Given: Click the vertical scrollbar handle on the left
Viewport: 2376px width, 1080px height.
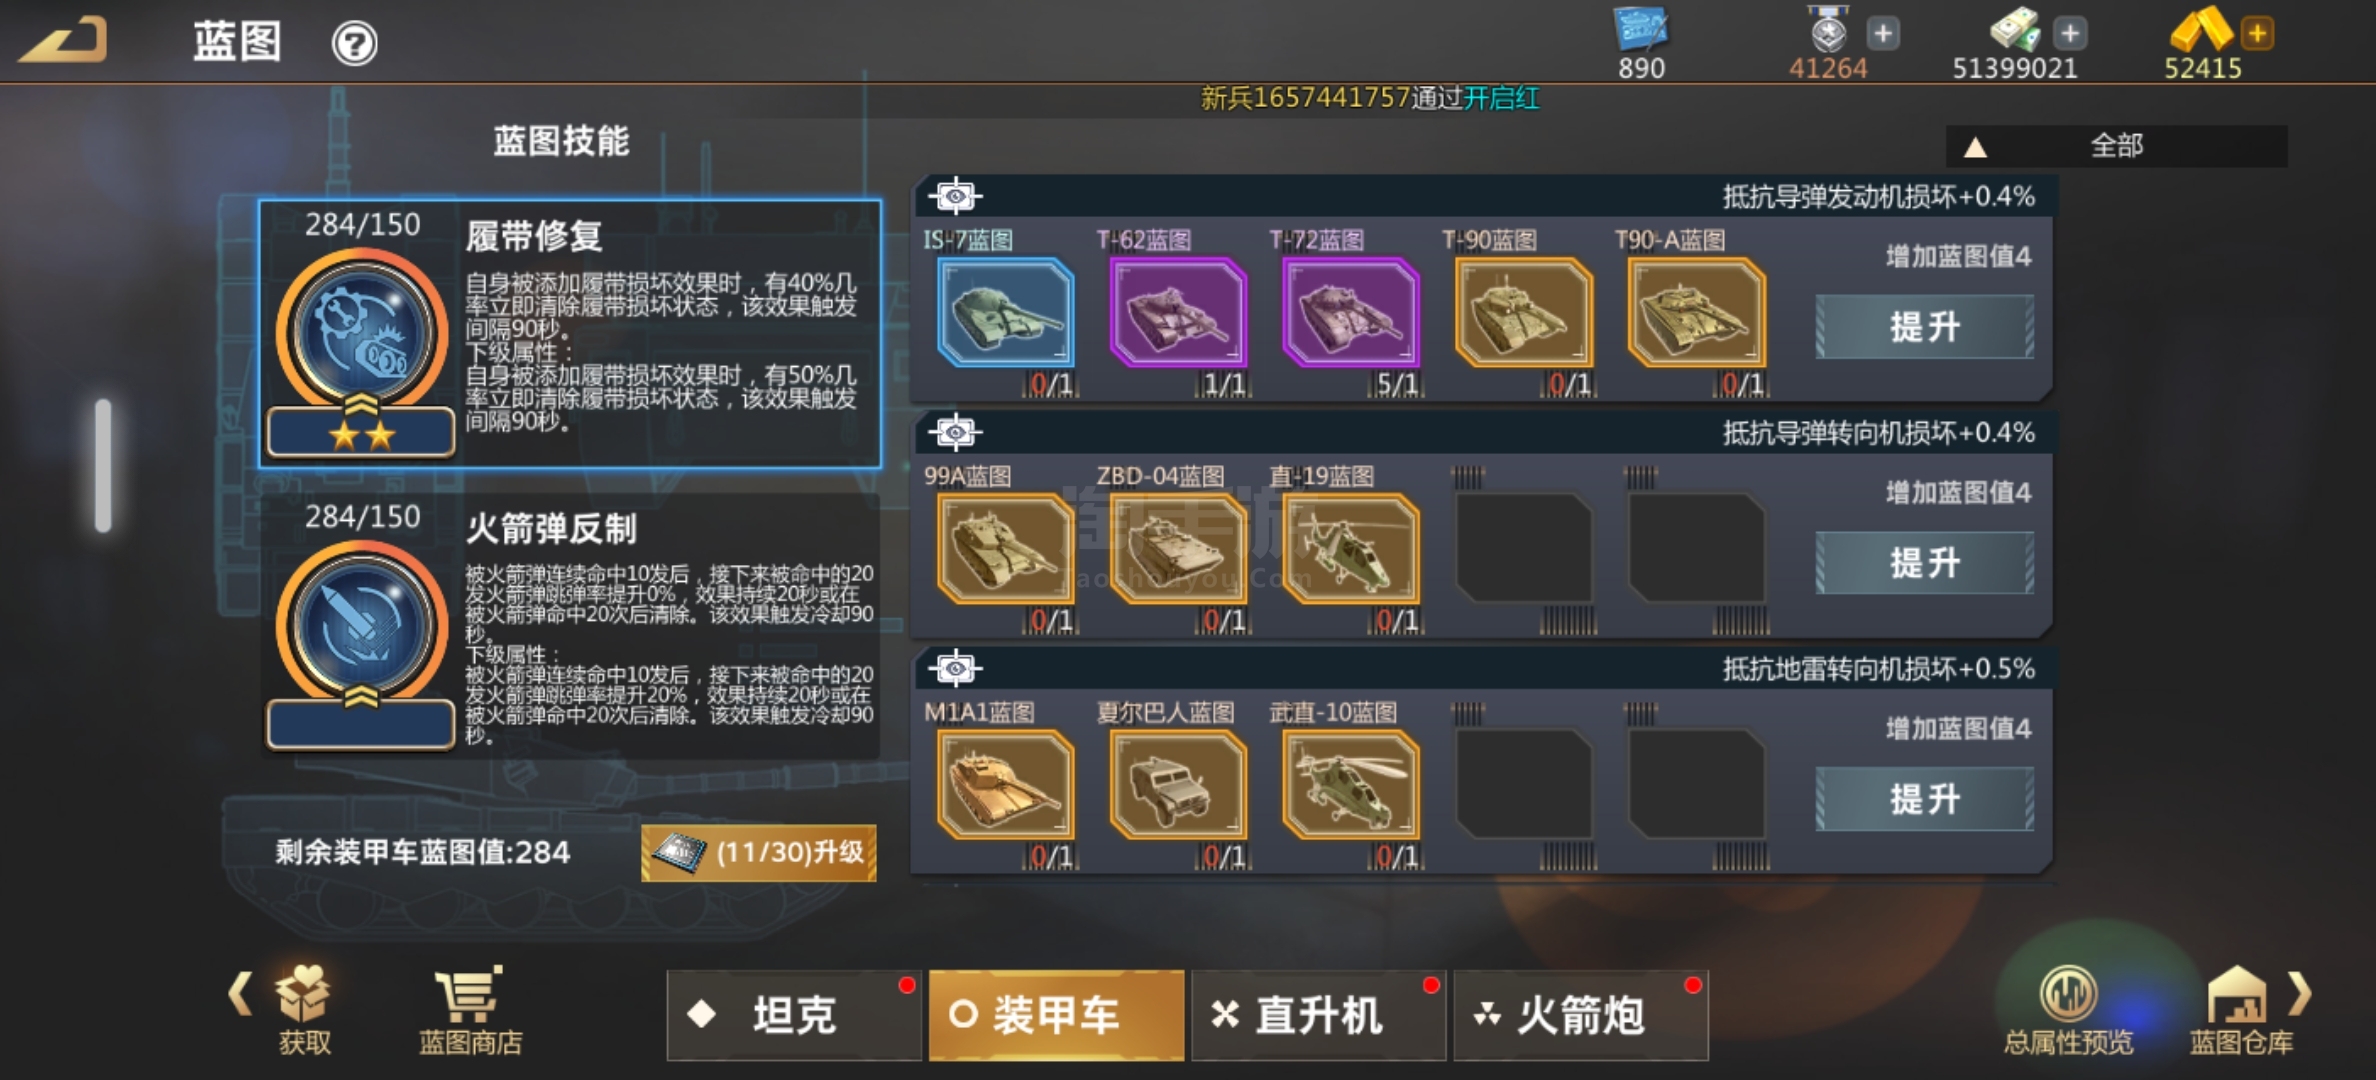Looking at the screenshot, I should (x=103, y=466).
